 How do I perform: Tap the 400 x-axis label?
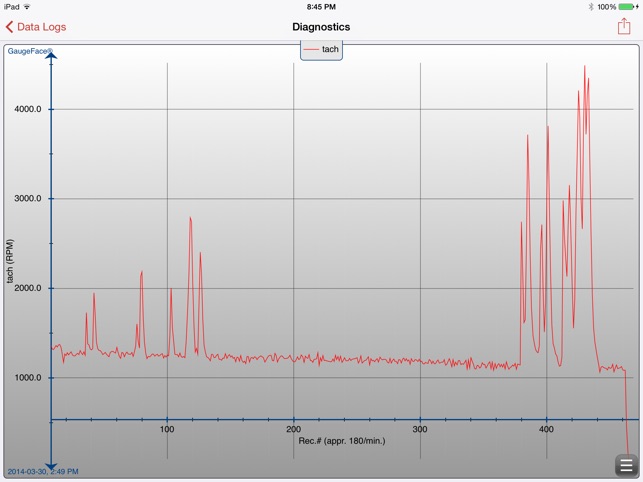546,429
